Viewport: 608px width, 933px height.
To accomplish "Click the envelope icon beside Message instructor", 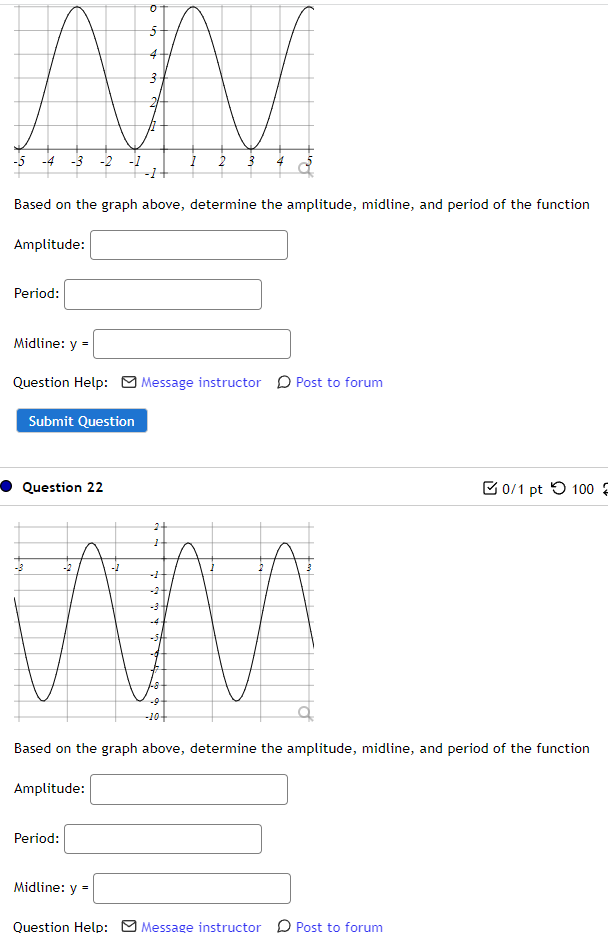I will pyautogui.click(x=130, y=382).
